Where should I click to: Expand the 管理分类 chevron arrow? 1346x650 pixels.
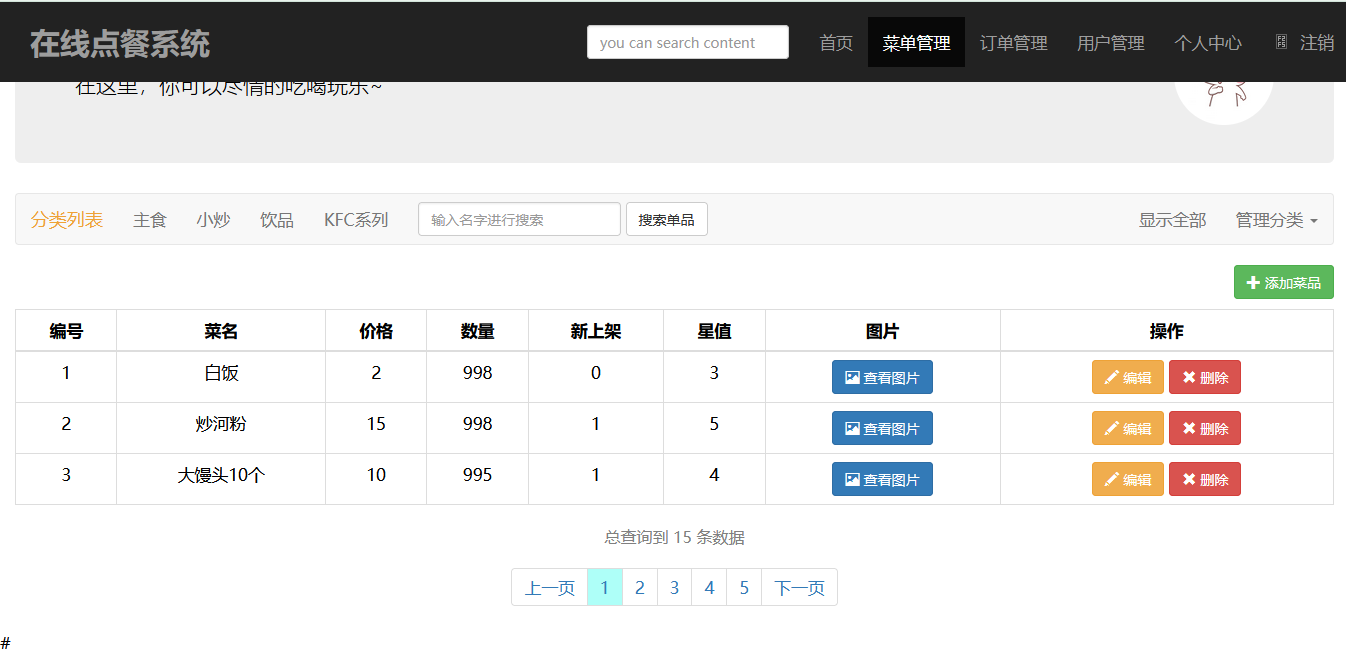(x=1312, y=219)
